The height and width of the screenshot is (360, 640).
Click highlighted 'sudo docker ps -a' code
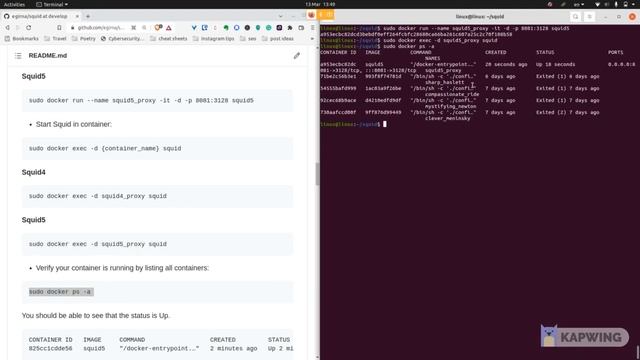tap(60, 292)
